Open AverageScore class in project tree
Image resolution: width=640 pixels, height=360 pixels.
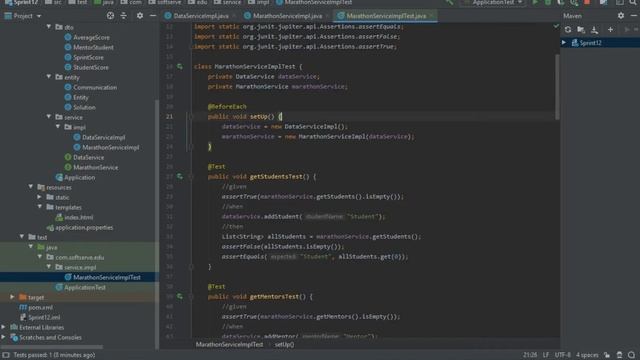point(91,37)
